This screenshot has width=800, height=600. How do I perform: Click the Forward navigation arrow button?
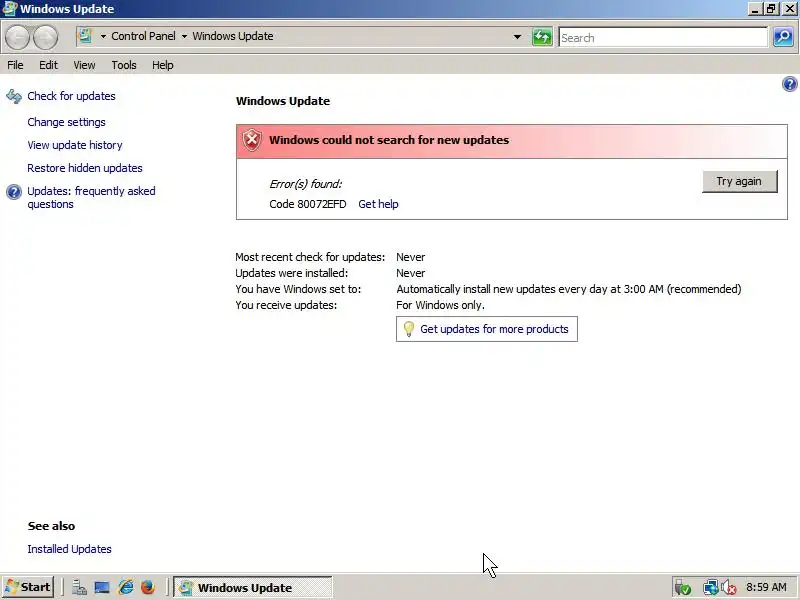(x=45, y=38)
